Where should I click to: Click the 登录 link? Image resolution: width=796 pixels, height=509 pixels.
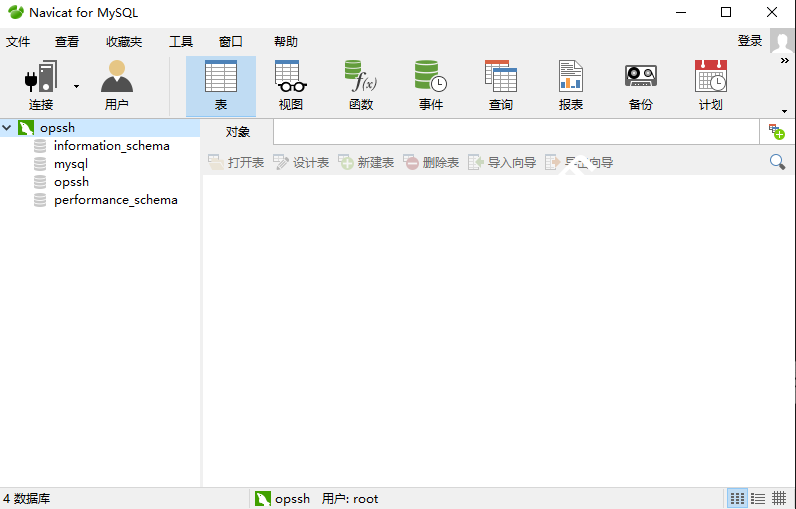(x=750, y=41)
